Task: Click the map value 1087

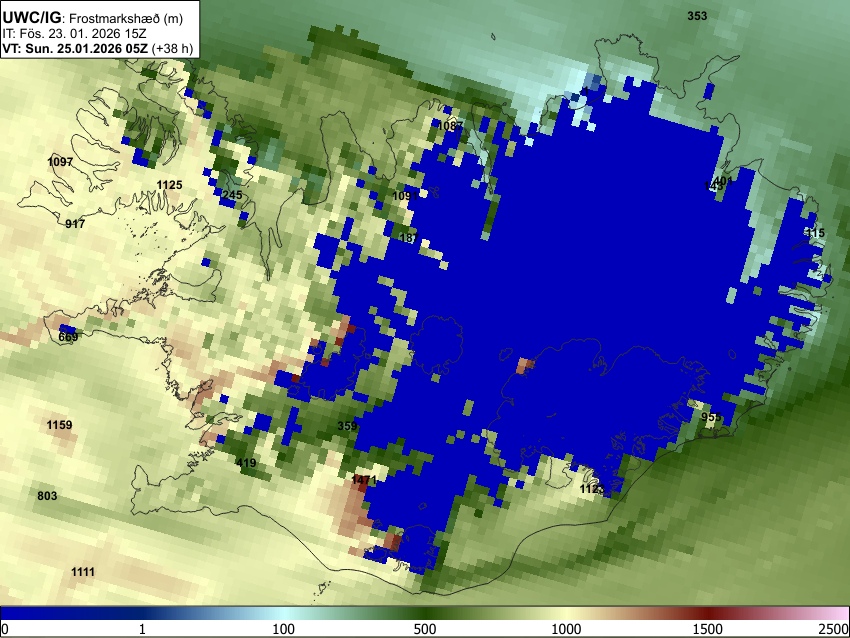Action: [450, 126]
